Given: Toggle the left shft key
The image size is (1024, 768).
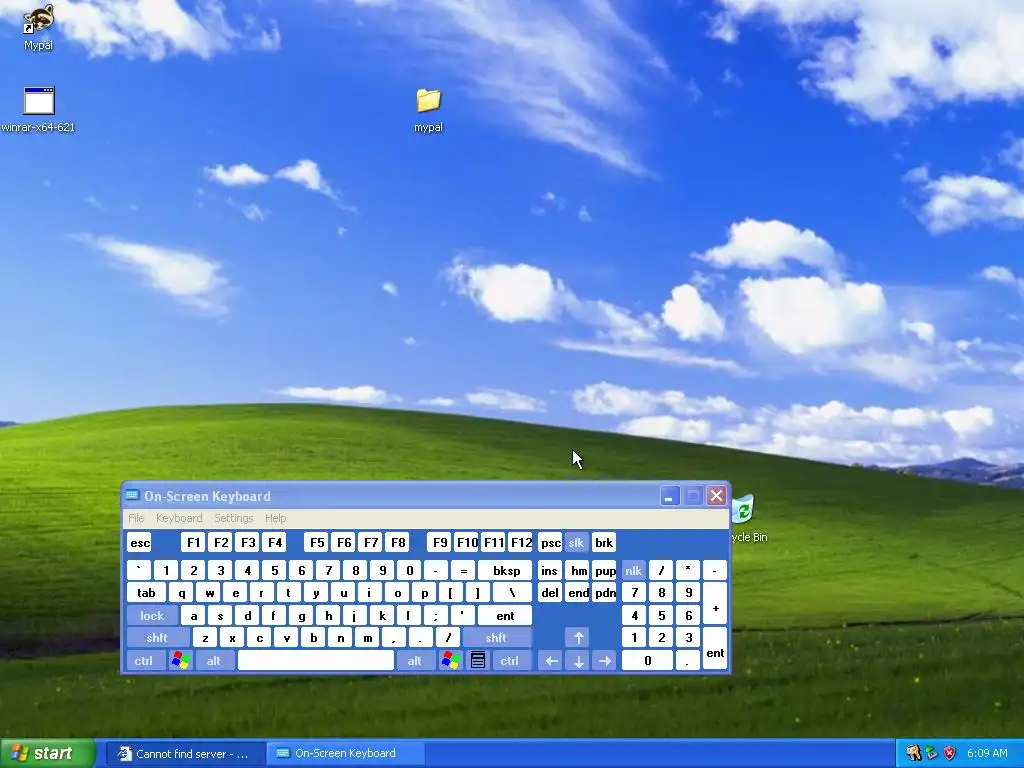Looking at the screenshot, I should pyautogui.click(x=157, y=637).
